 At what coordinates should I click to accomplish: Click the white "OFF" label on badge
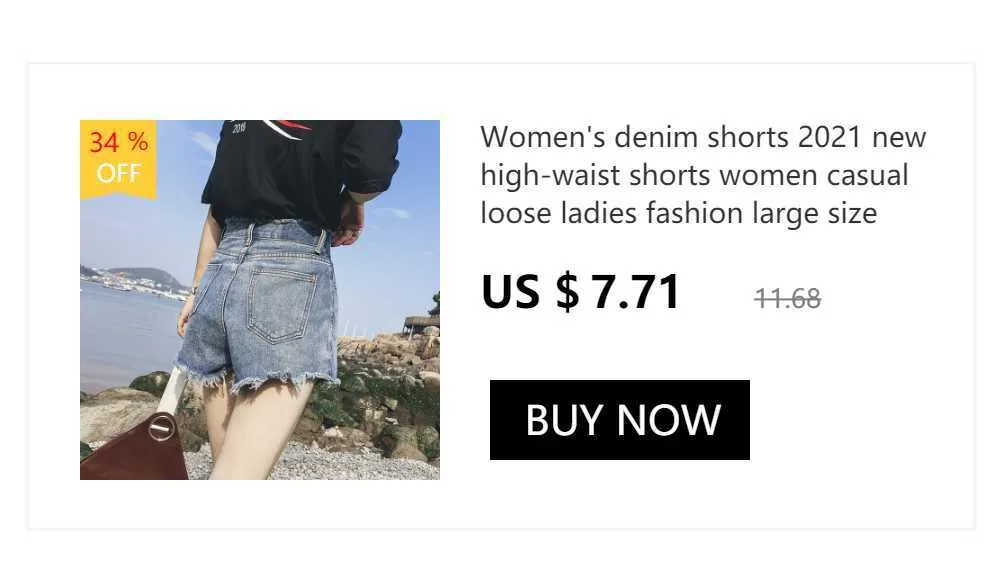click(x=119, y=173)
